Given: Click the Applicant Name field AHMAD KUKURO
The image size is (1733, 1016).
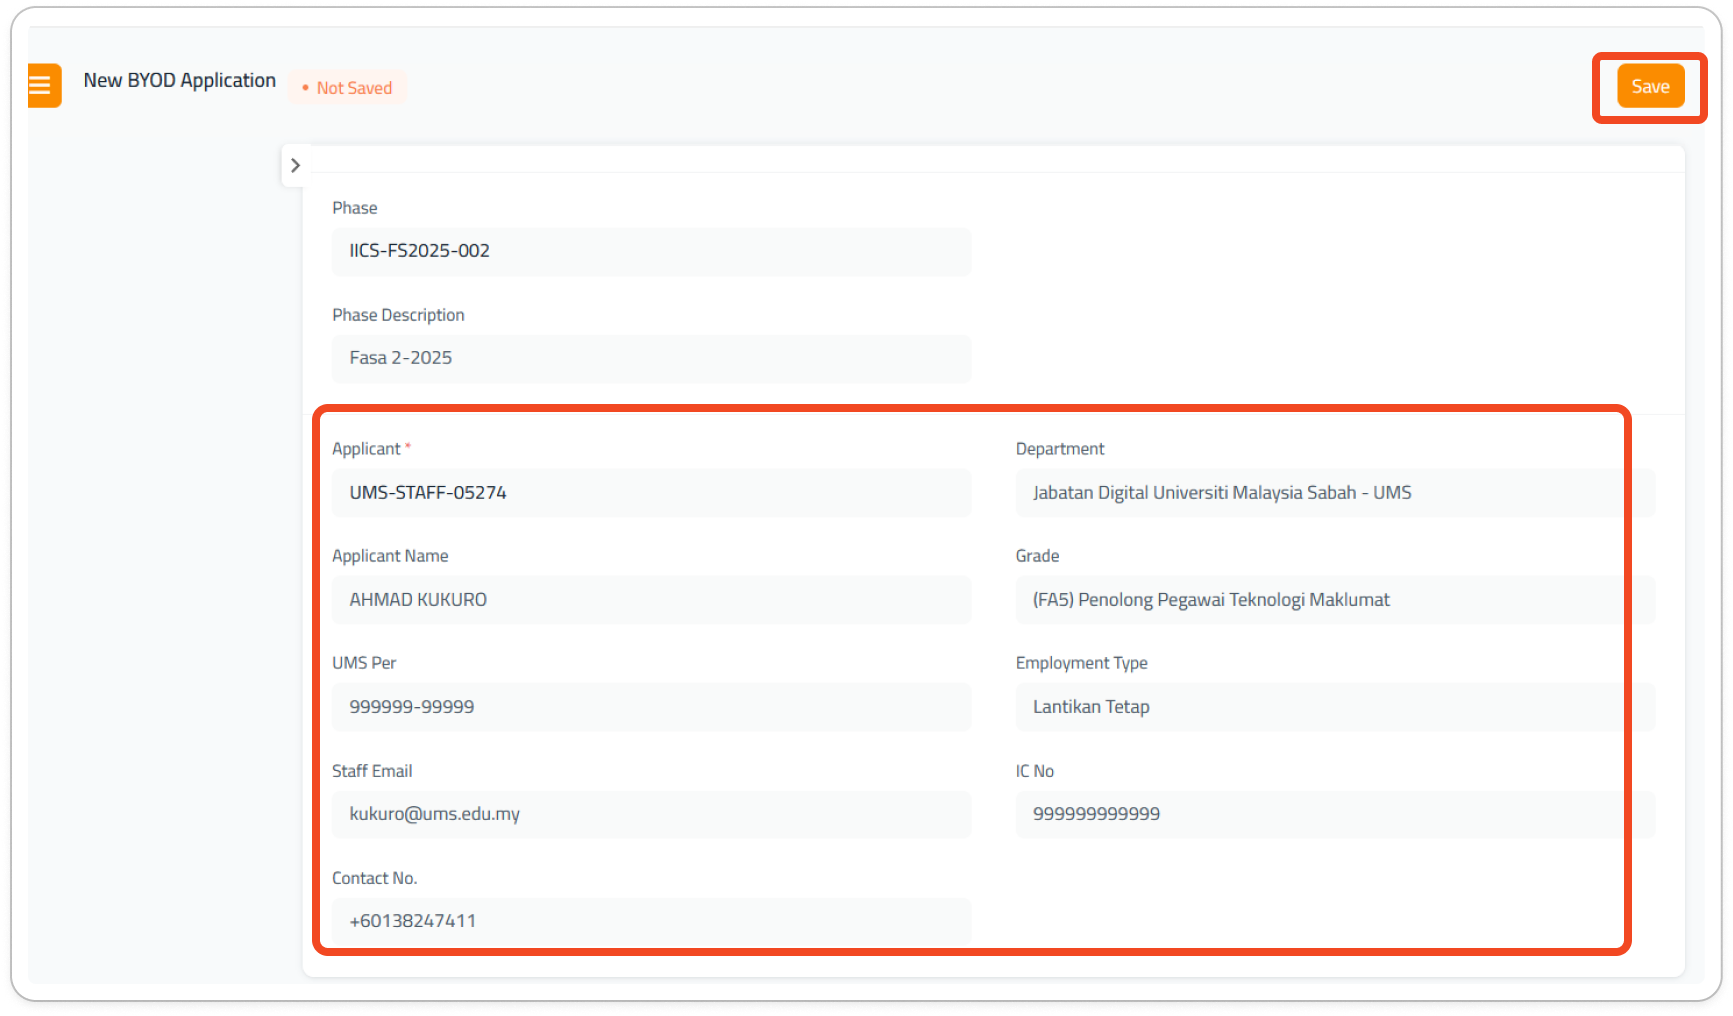Looking at the screenshot, I should [651, 600].
